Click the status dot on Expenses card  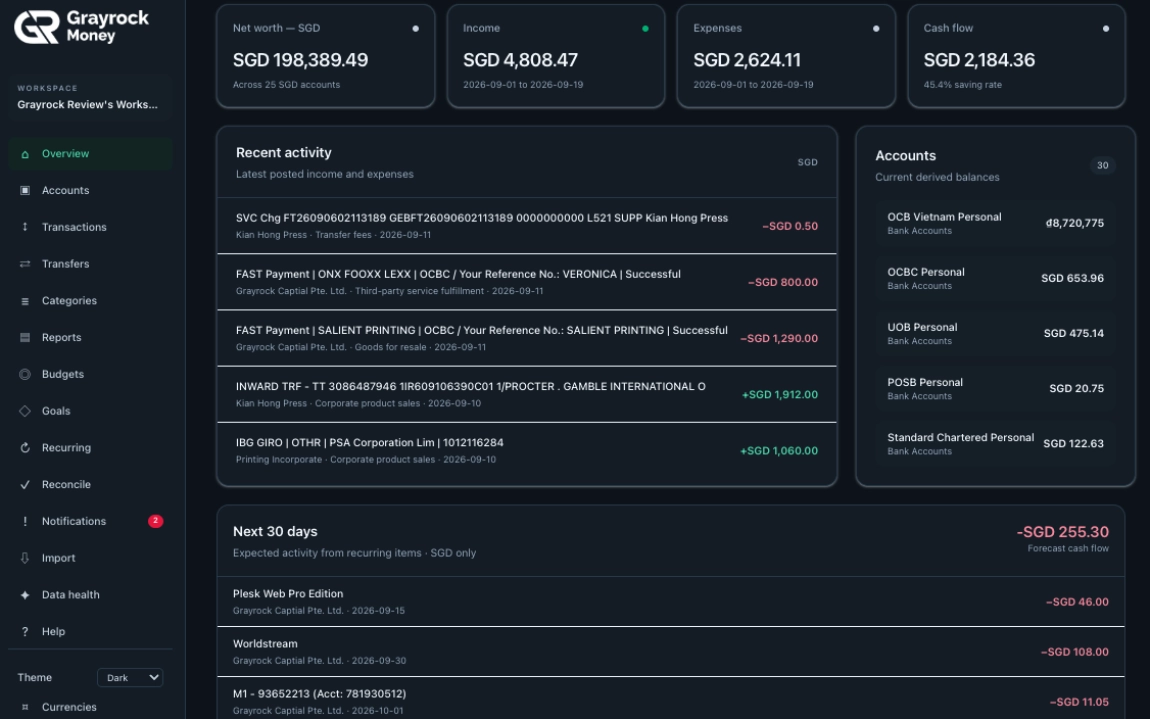click(876, 29)
